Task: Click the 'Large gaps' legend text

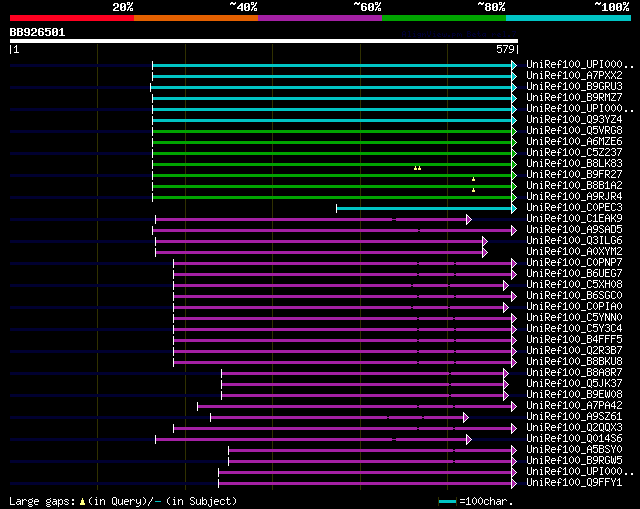Action: click(42, 502)
